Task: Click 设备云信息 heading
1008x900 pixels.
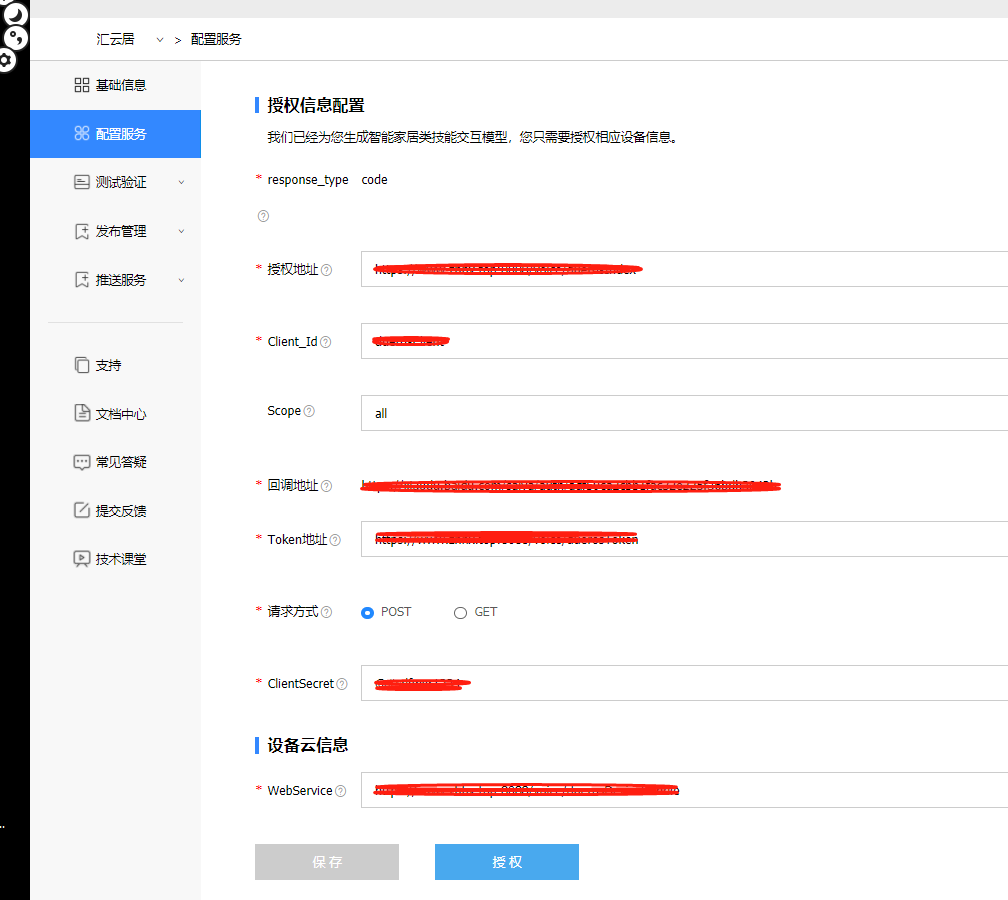Action: pos(307,745)
